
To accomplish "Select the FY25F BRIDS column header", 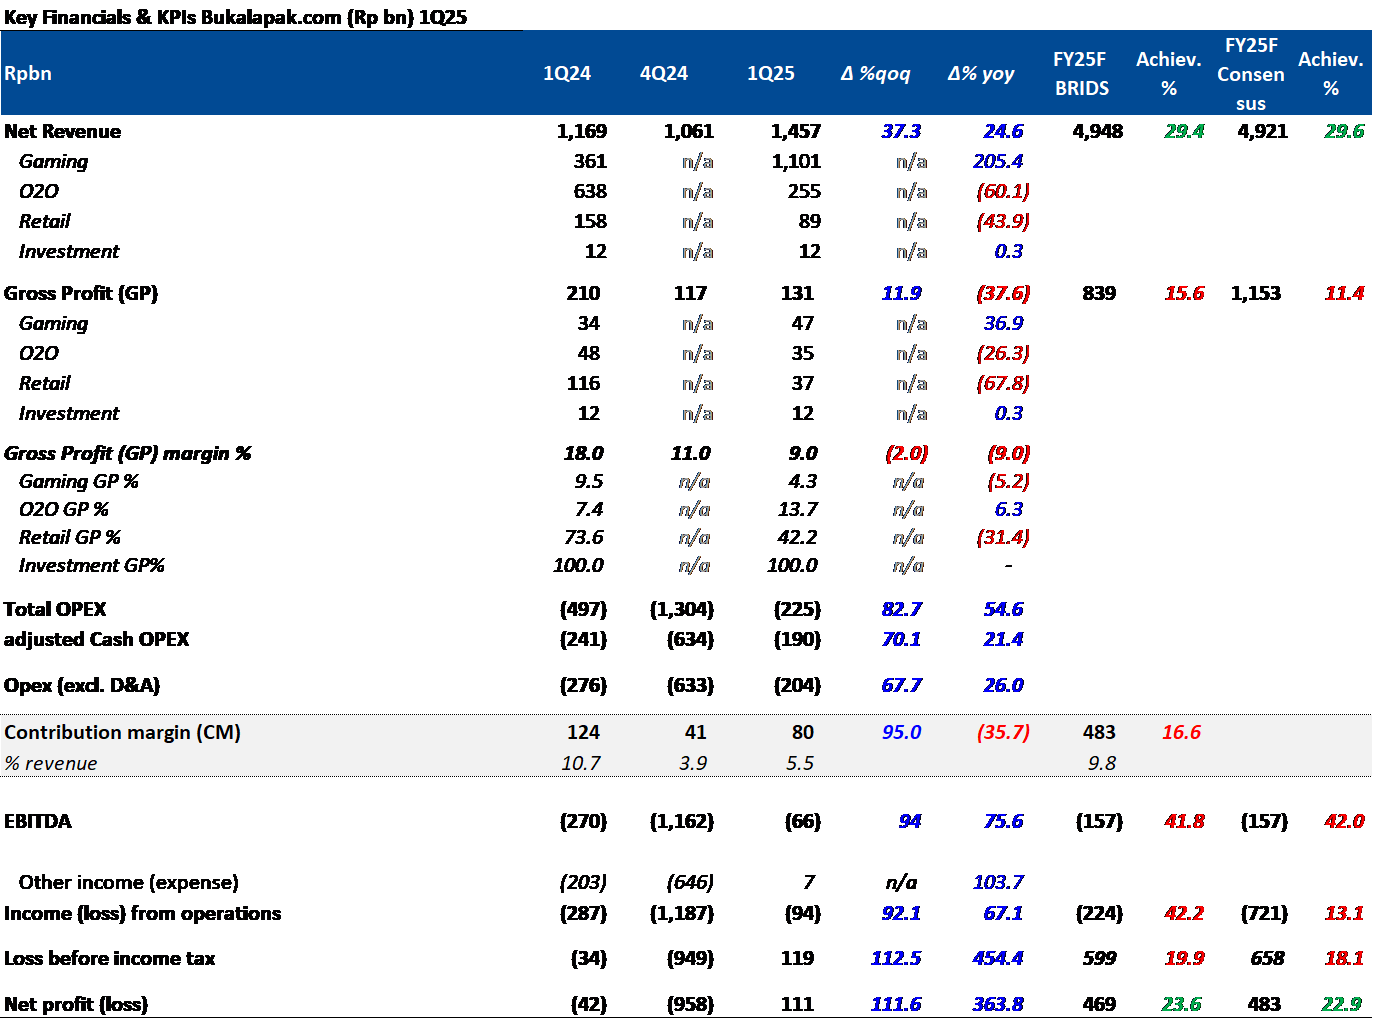I will [x=1081, y=73].
